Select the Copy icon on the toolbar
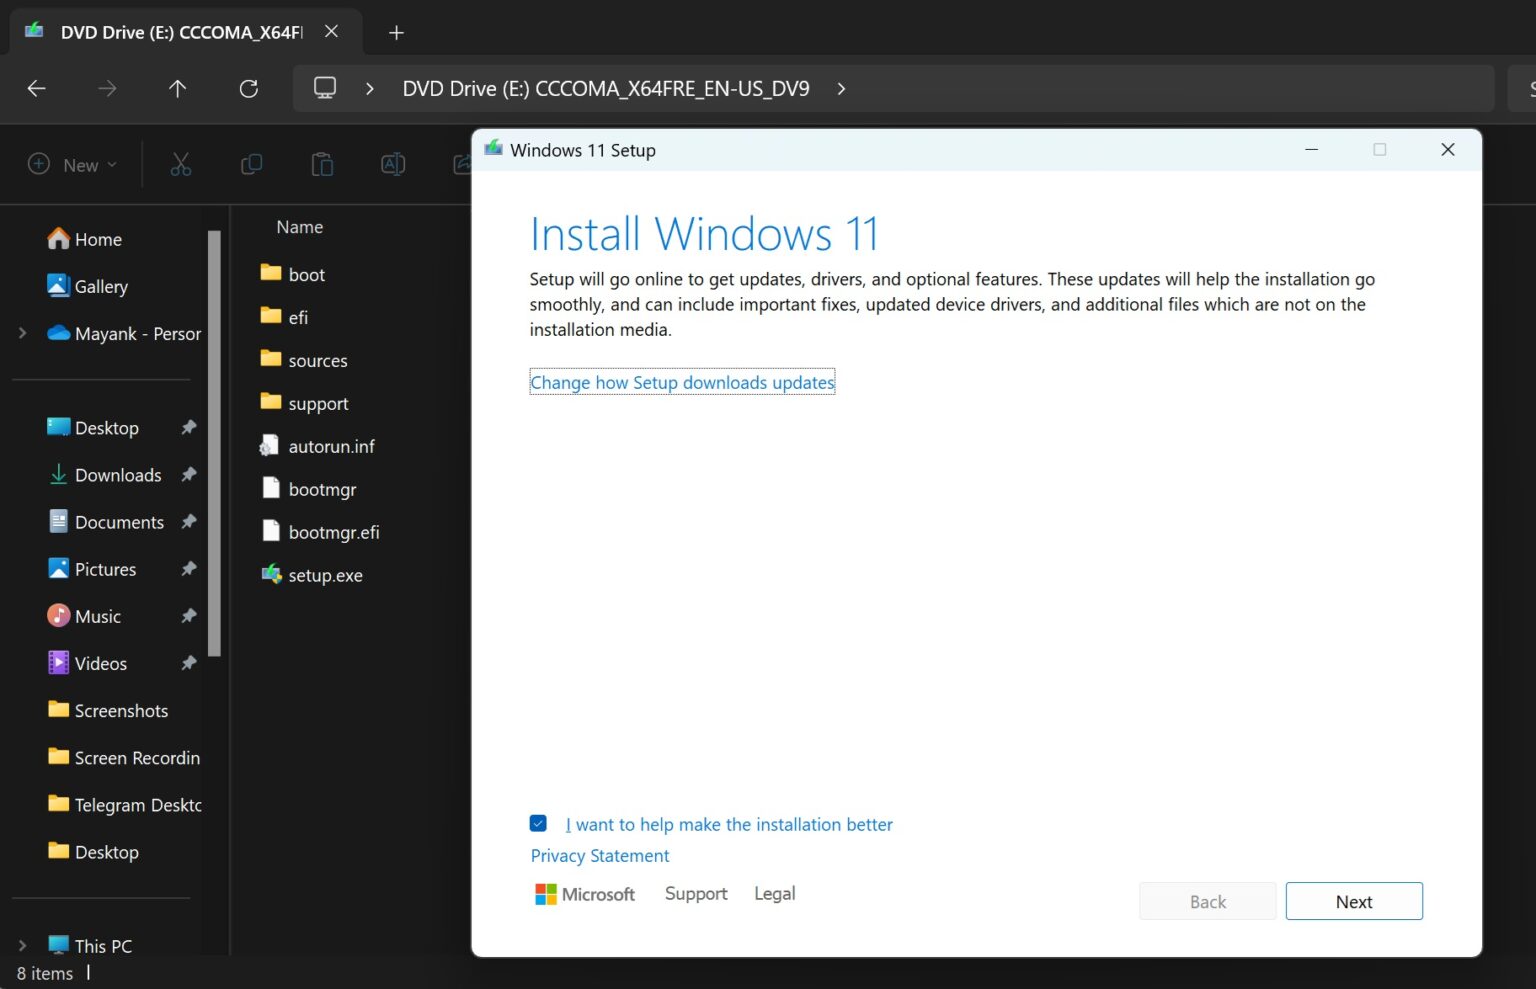This screenshot has height=989, width=1536. [251, 164]
